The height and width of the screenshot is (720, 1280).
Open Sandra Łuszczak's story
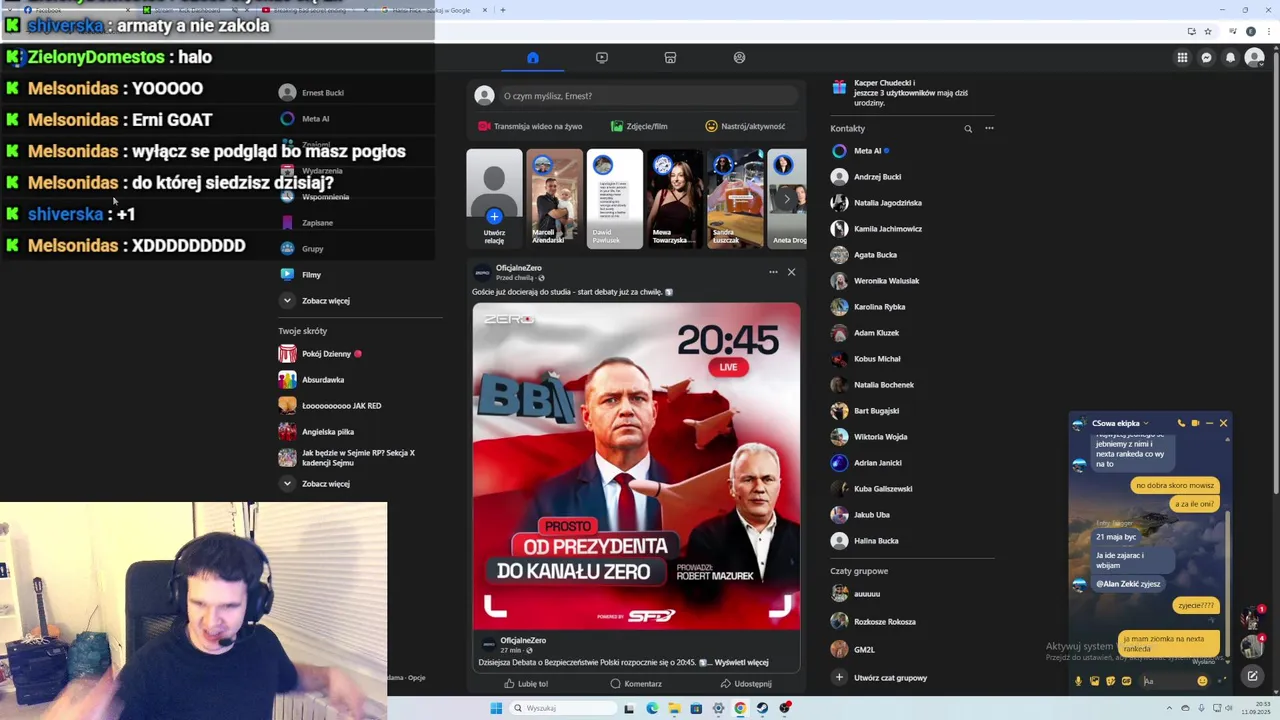pyautogui.click(x=735, y=198)
